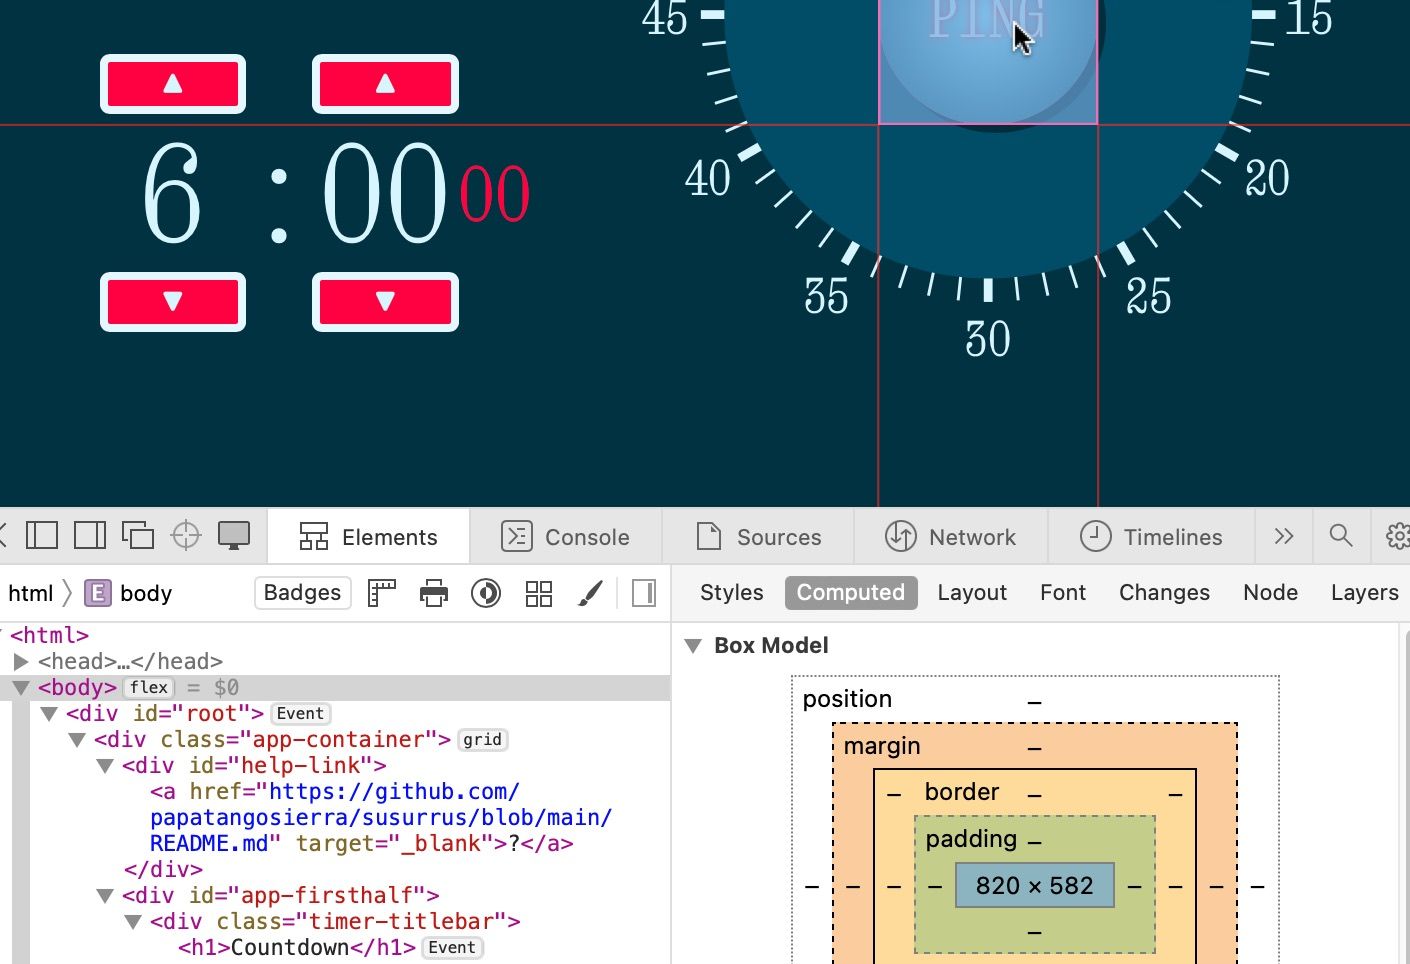Show more tabs with the double chevron

click(1284, 537)
